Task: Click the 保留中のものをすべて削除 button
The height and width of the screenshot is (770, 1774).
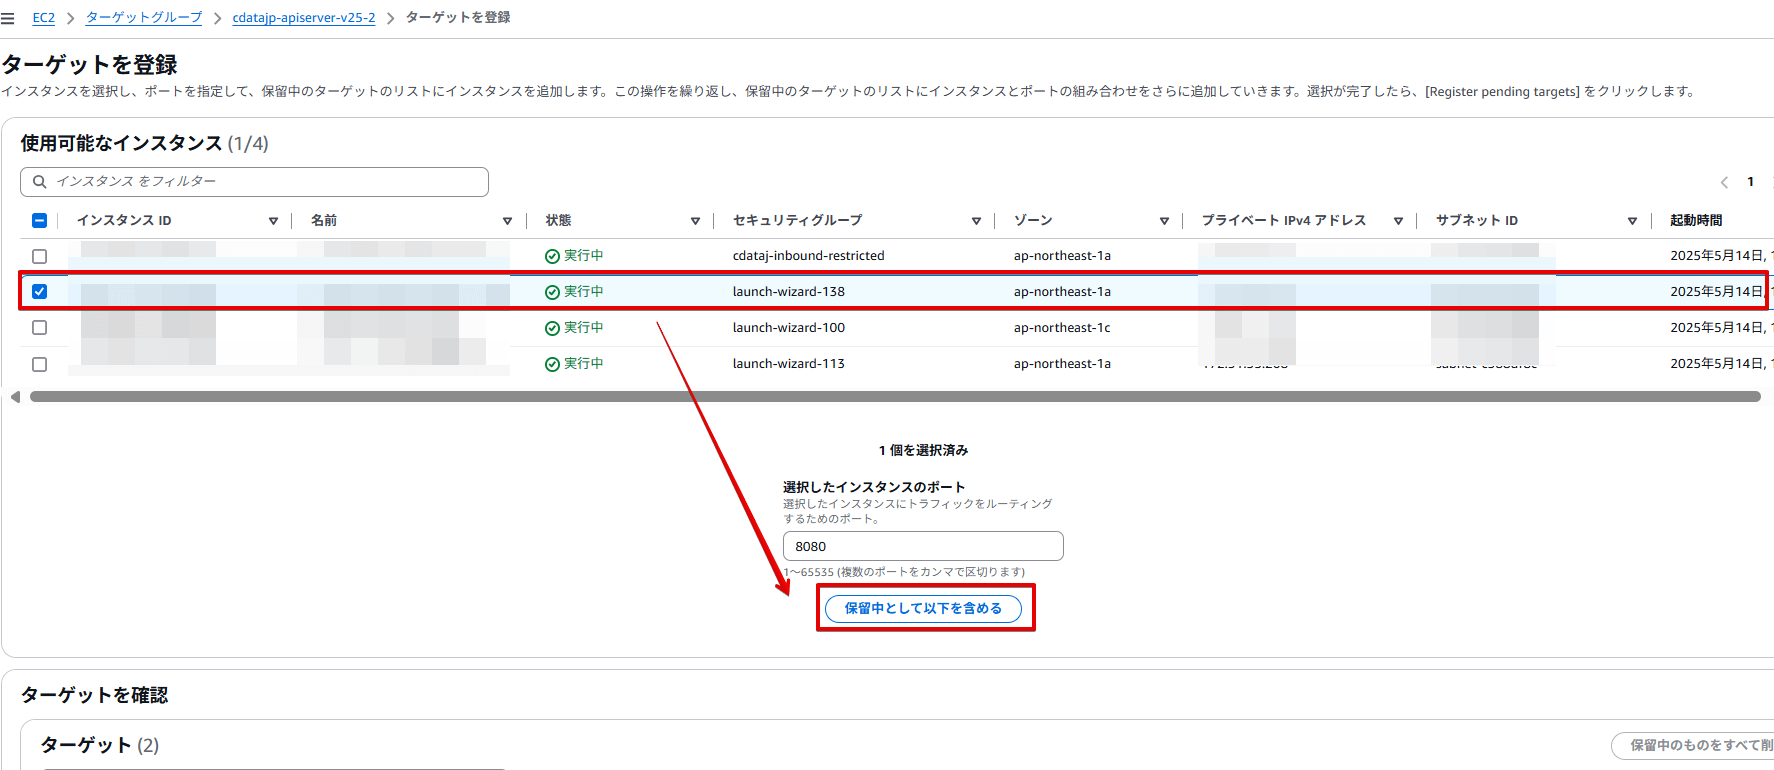Action: point(1695,745)
